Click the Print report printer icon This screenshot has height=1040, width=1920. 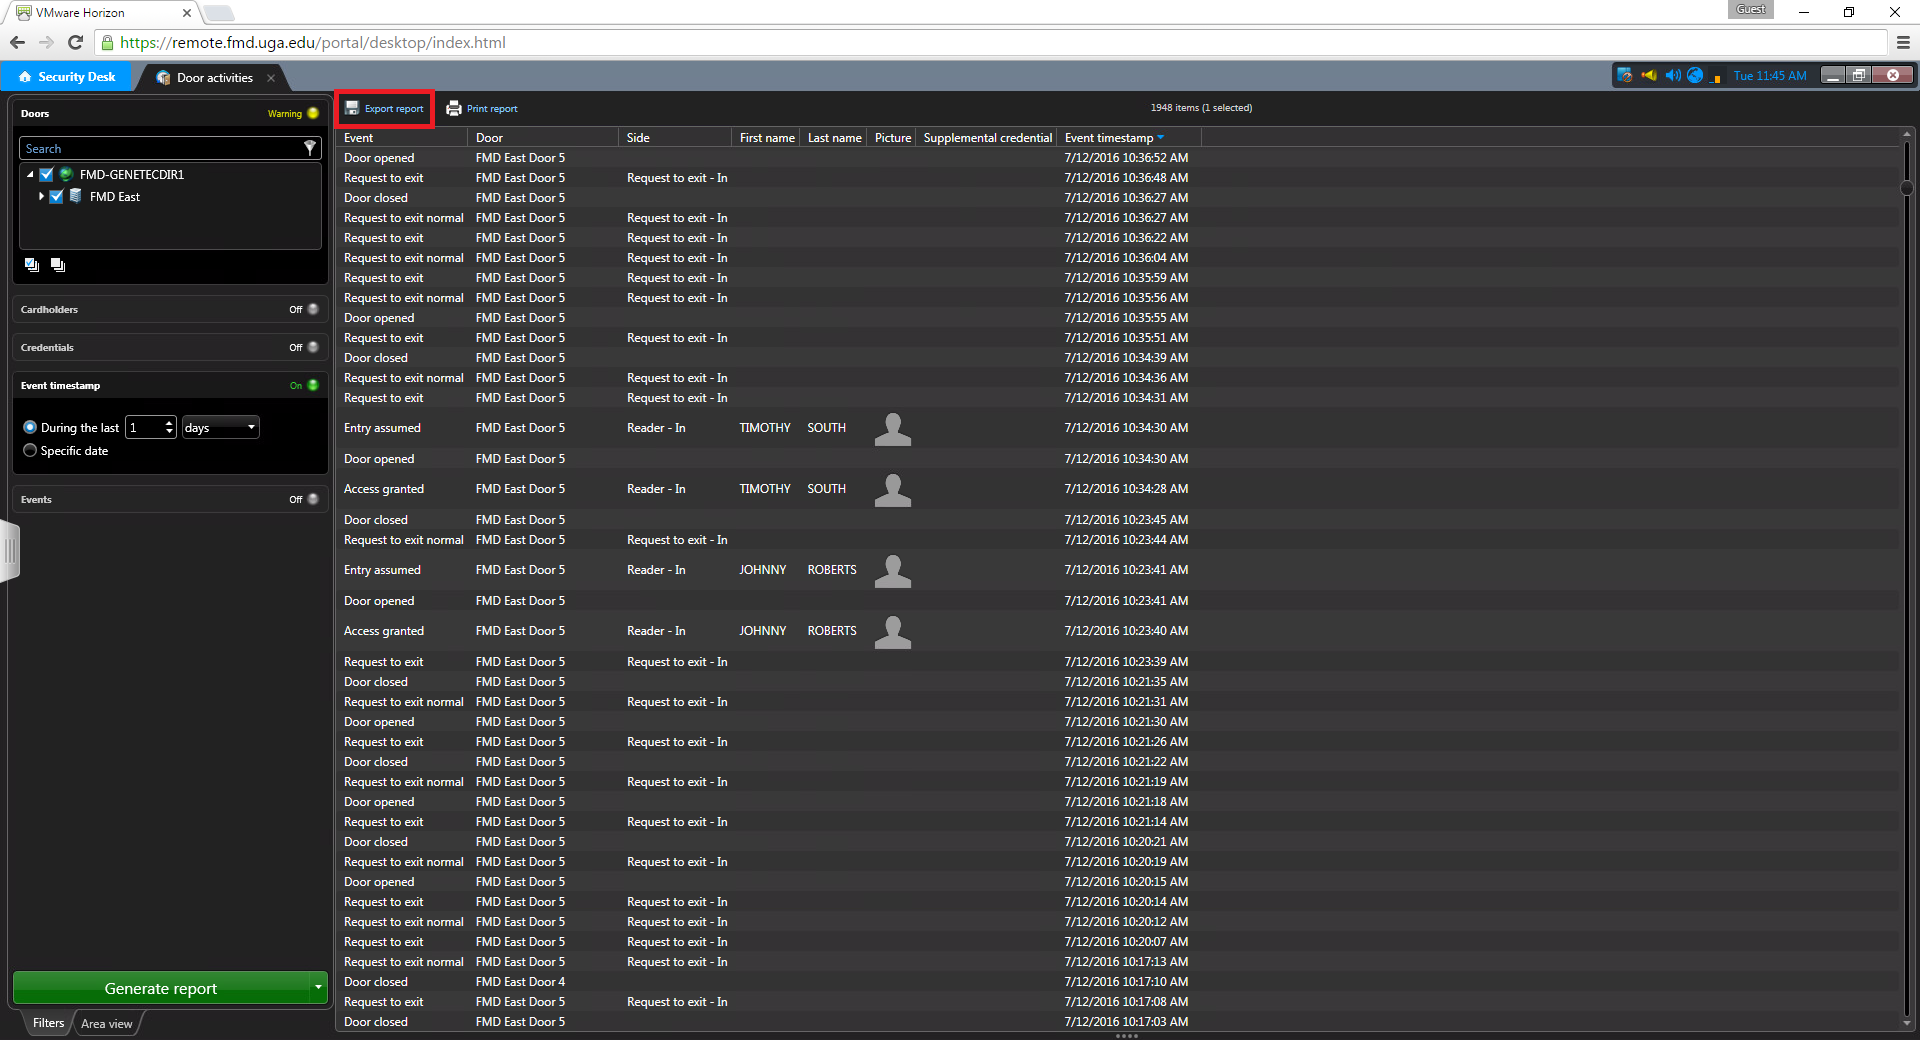(454, 109)
